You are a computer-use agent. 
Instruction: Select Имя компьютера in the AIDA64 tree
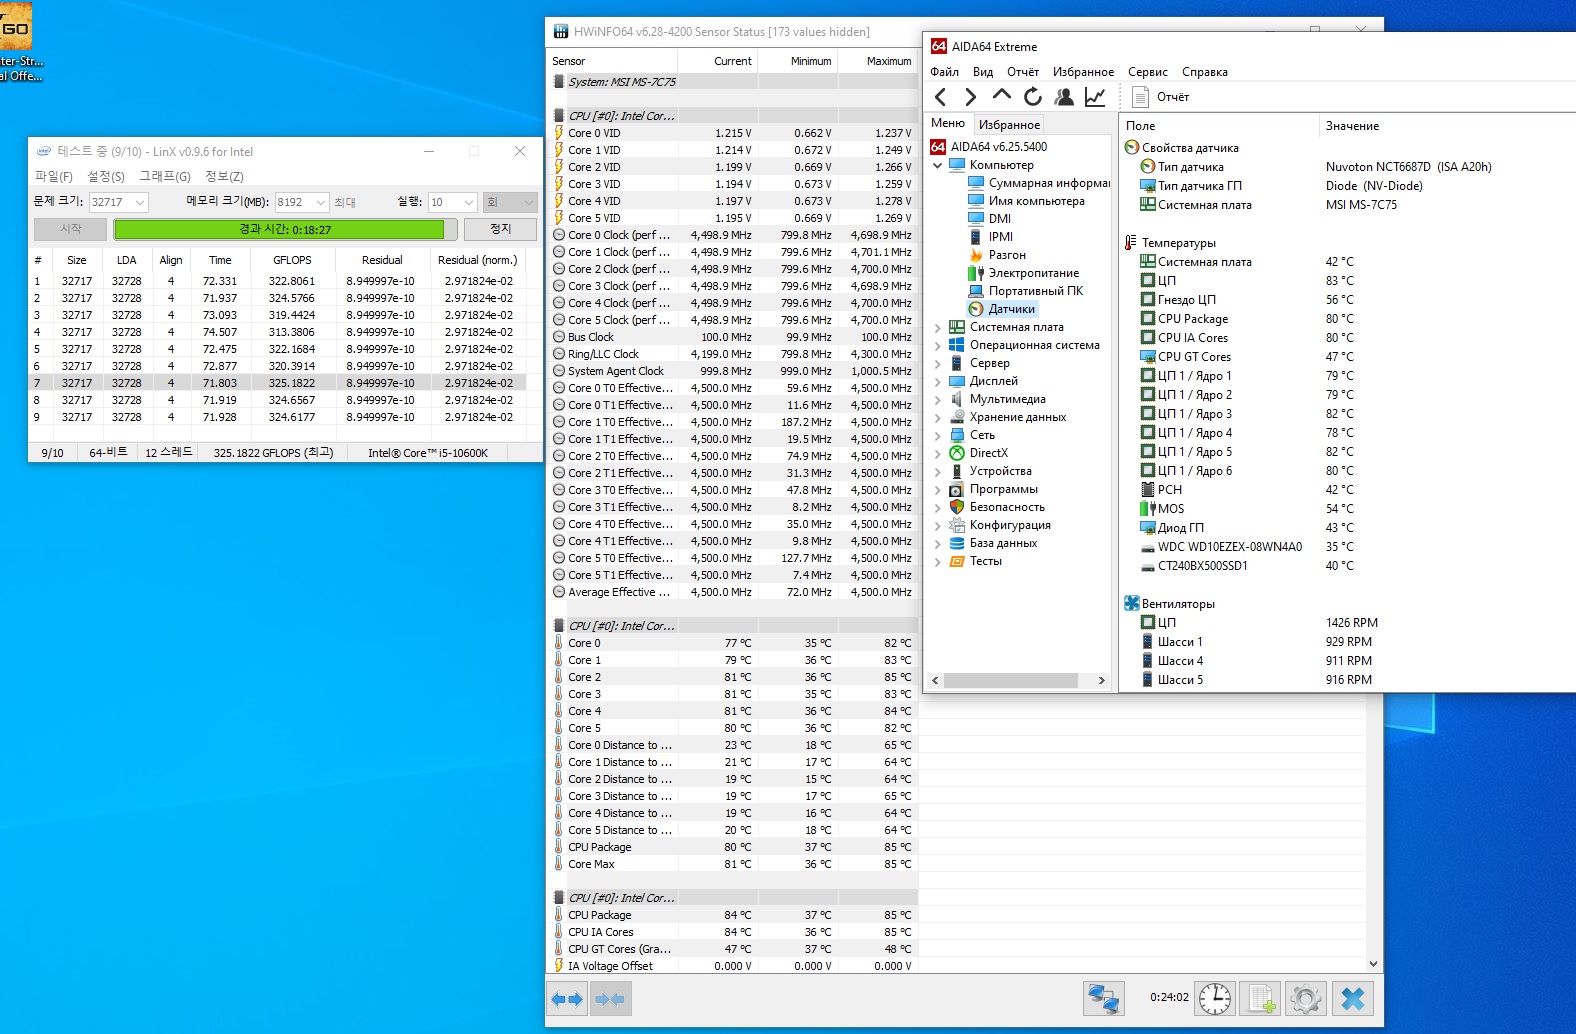[1027, 201]
